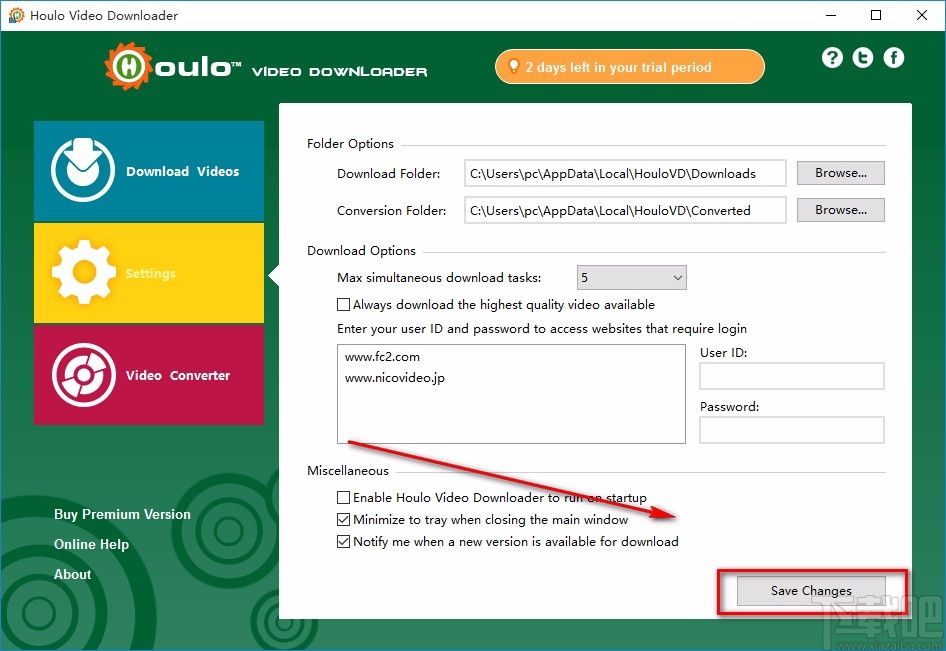The height and width of the screenshot is (651, 946).
Task: Disable notify me about new versions
Action: click(x=343, y=541)
